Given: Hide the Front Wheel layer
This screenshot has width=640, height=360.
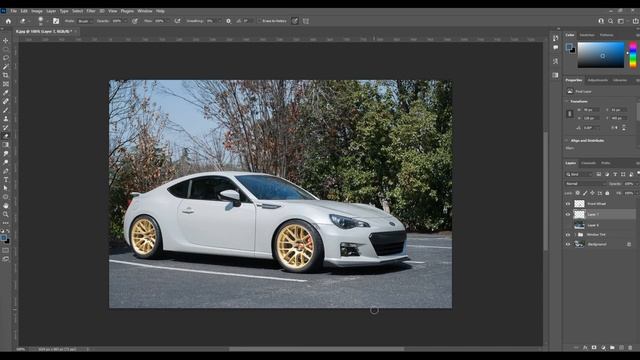Looking at the screenshot, I should (x=568, y=204).
